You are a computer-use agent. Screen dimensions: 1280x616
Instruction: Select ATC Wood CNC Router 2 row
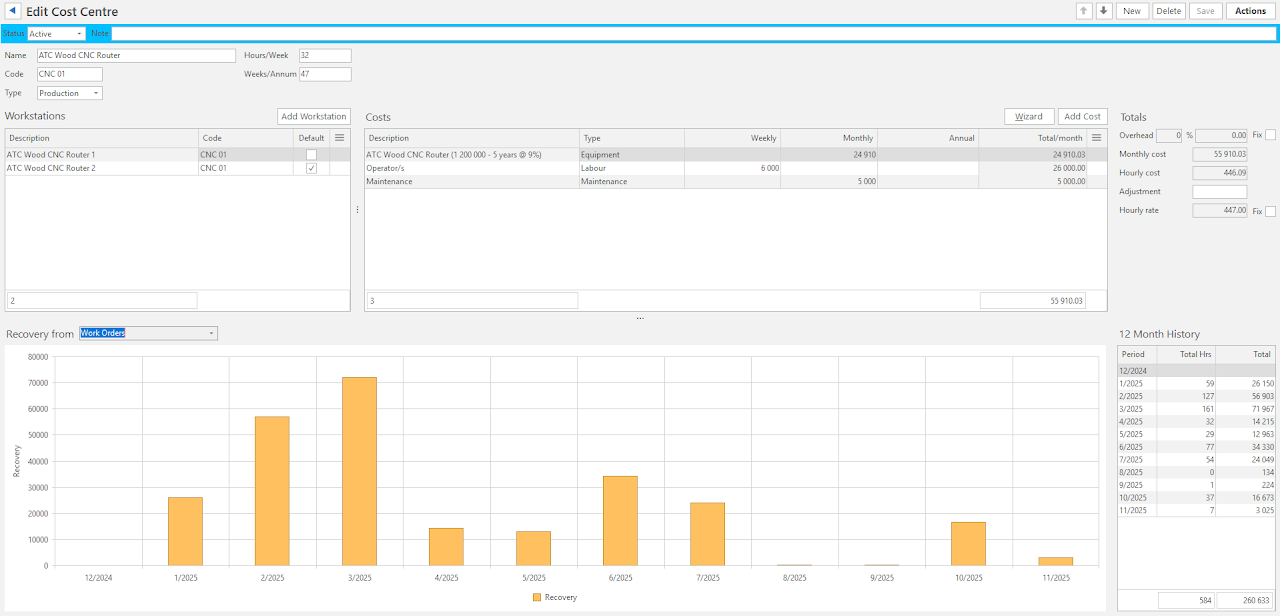[x=178, y=168]
